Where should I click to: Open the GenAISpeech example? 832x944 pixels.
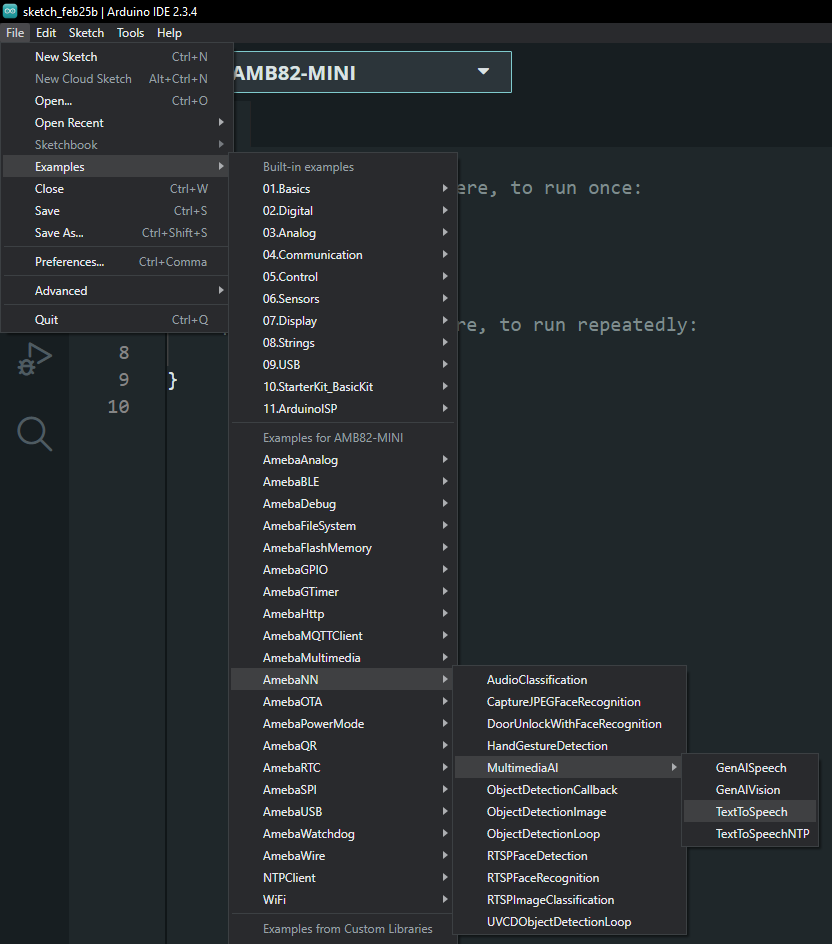[750, 768]
